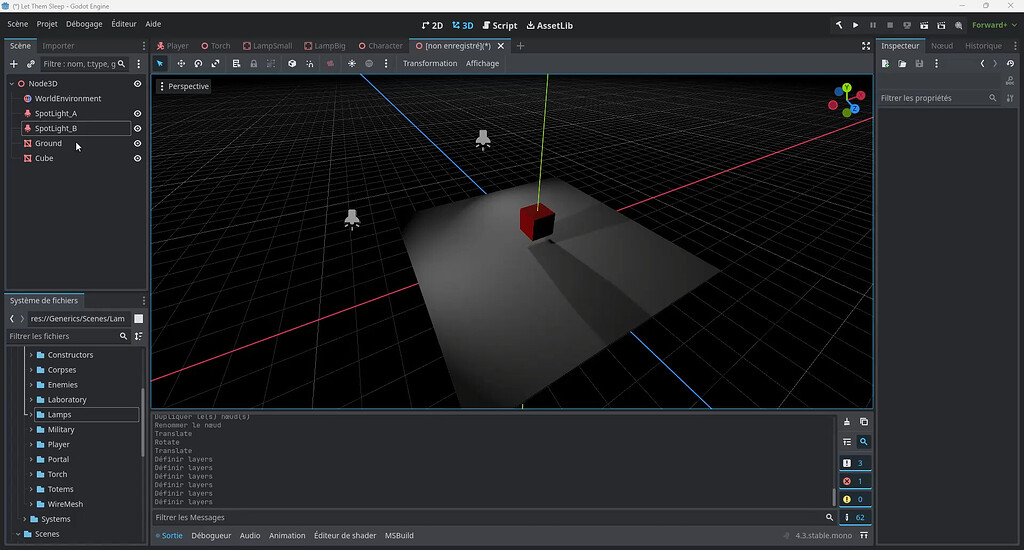Switch to the Script workspace

500,25
